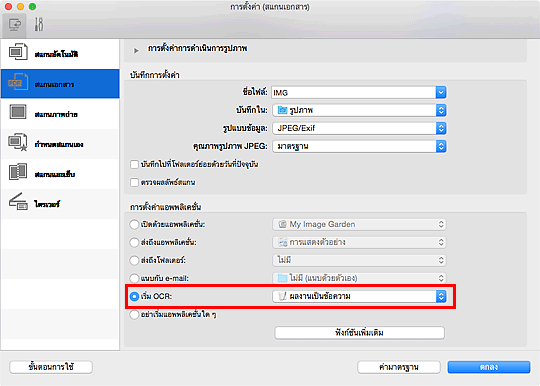Select the Driver (ไดรเวอร์) scanner sidebar icon
Viewport: 540px width, 386px height.
[18, 202]
